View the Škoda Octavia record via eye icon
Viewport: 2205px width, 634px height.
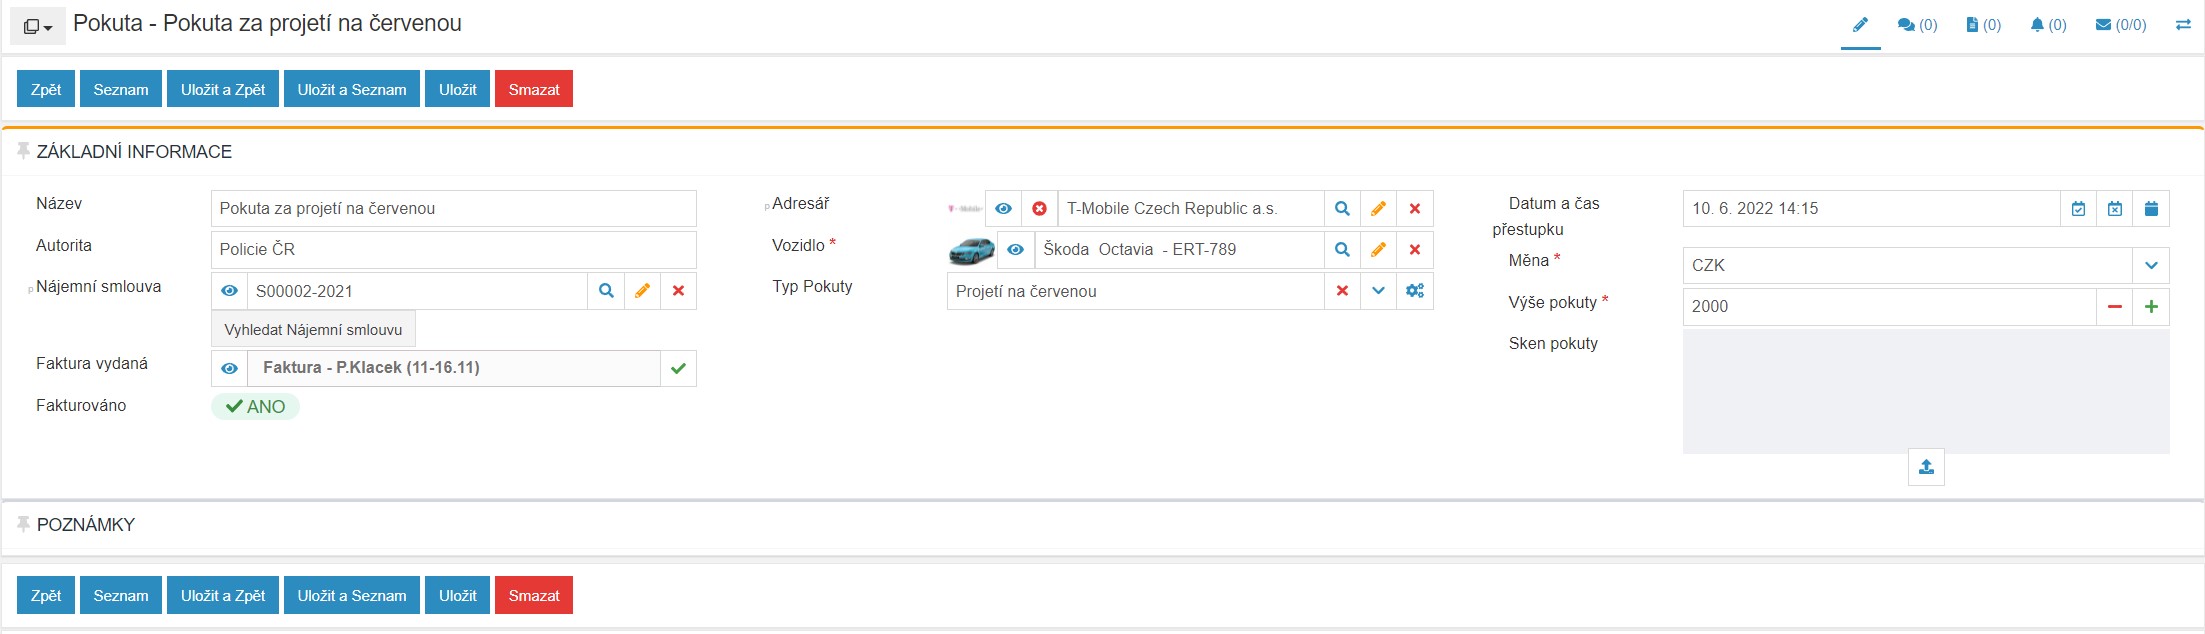(1015, 250)
